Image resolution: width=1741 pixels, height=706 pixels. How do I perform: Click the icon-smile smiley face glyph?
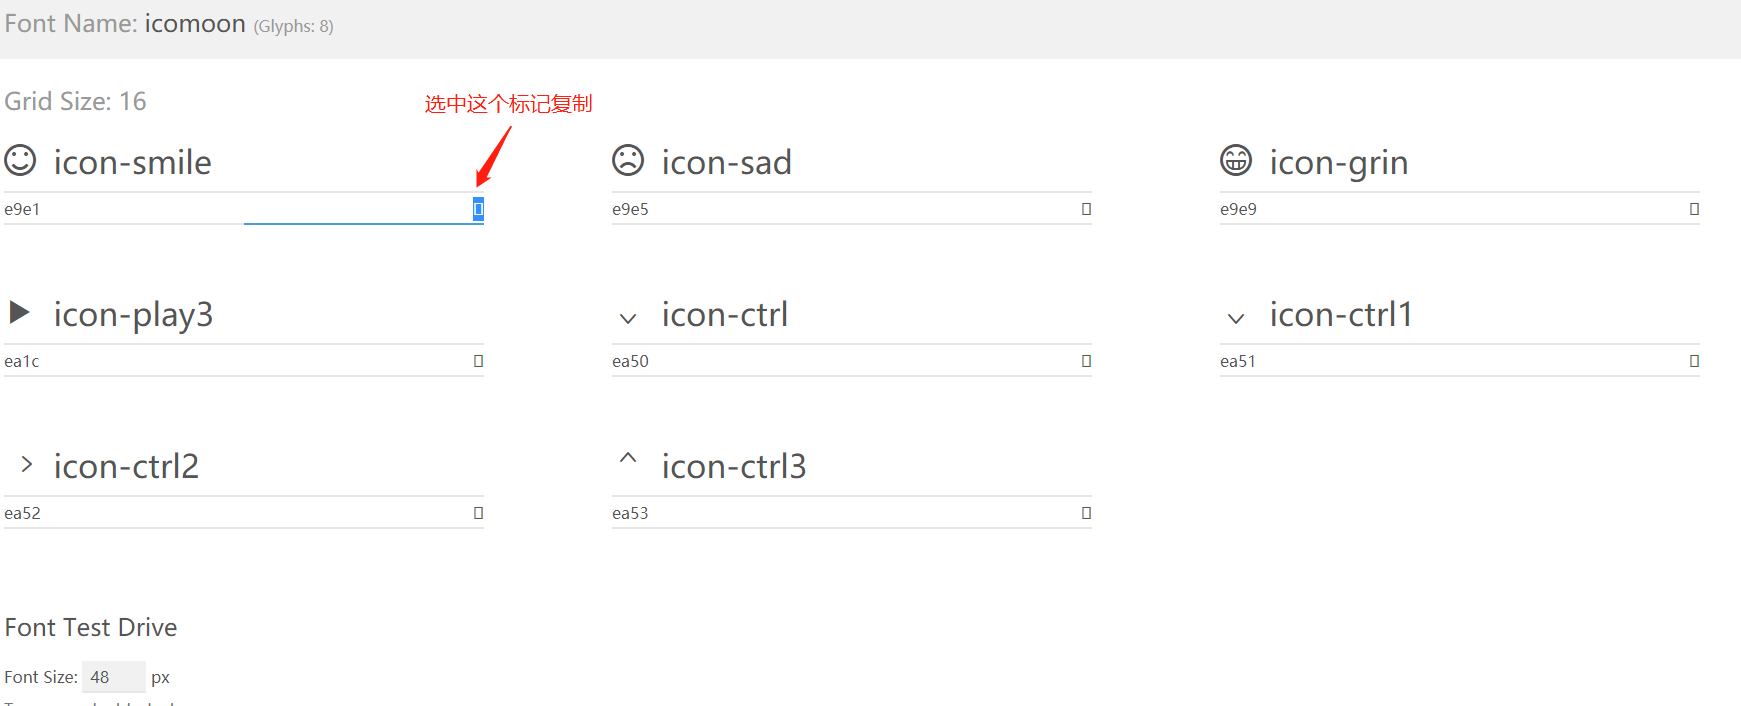(20, 160)
